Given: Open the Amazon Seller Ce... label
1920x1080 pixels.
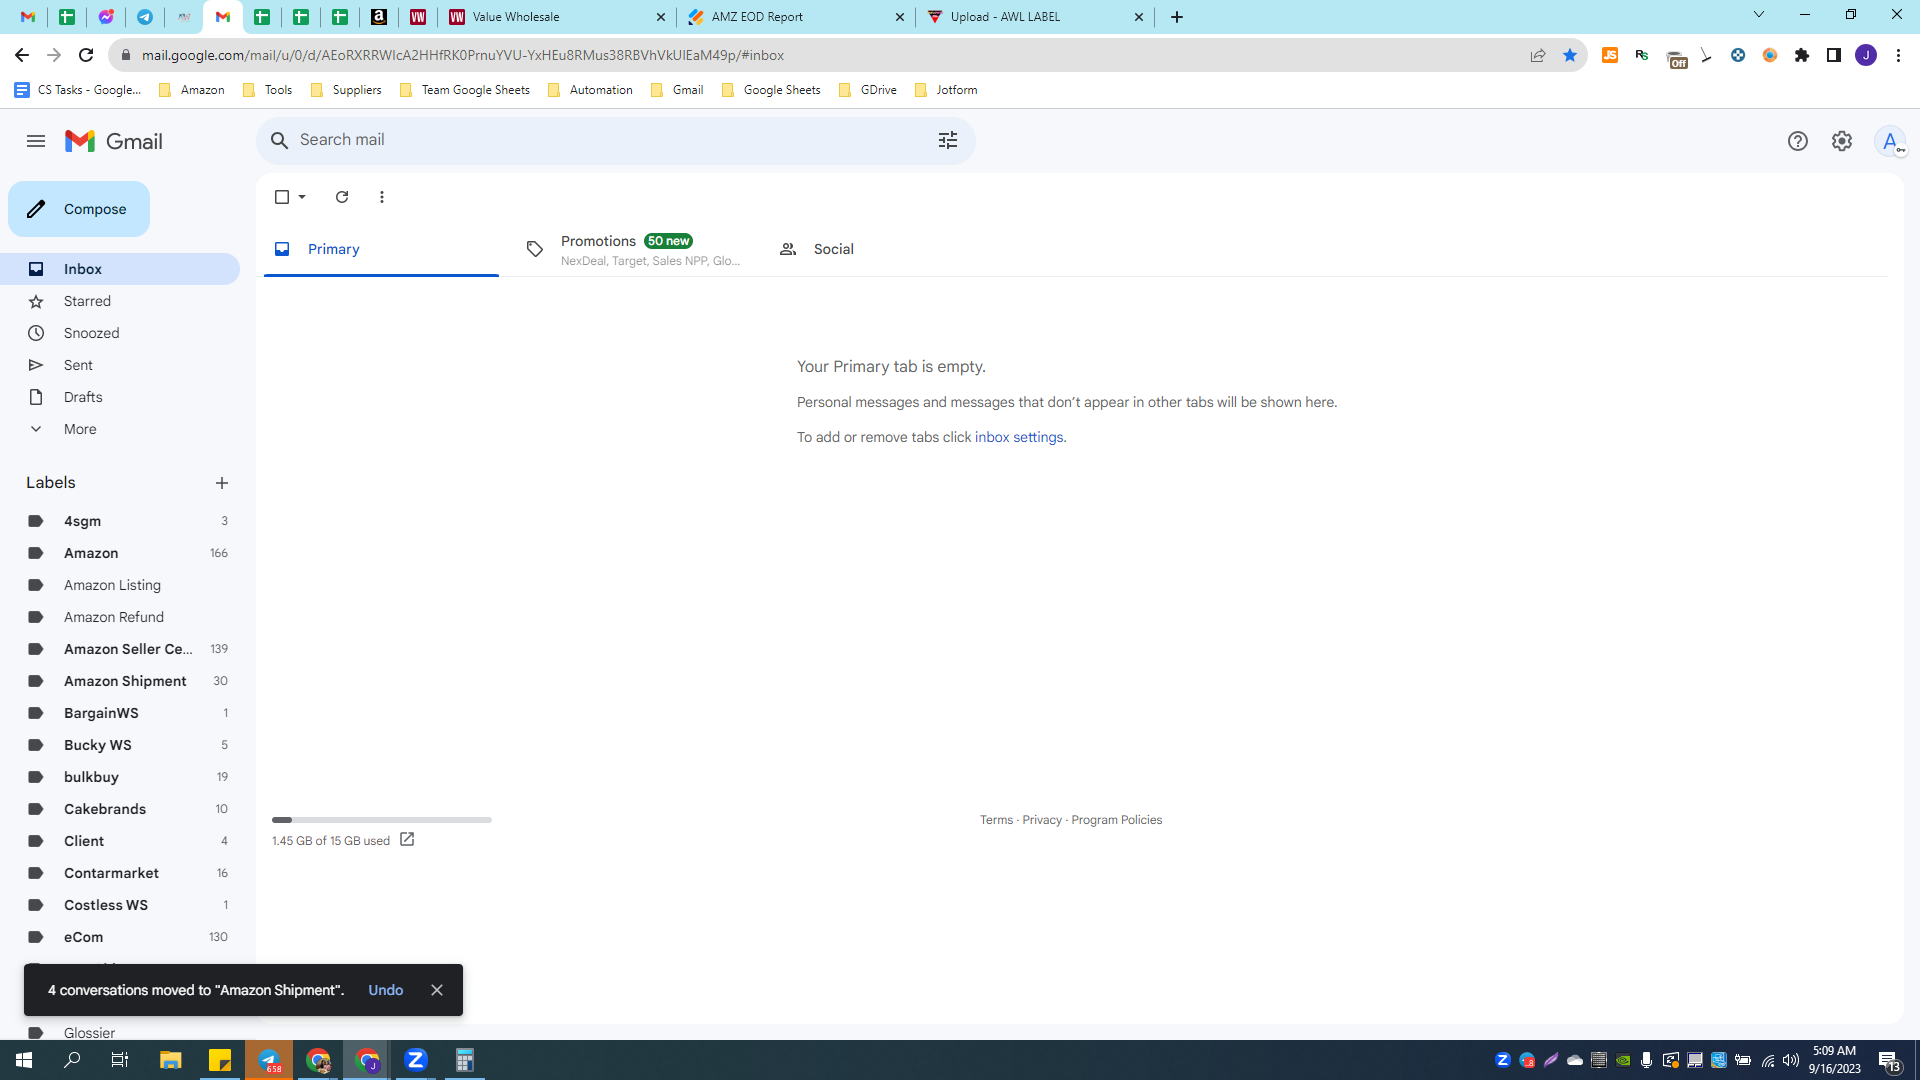Looking at the screenshot, I should (120, 649).
